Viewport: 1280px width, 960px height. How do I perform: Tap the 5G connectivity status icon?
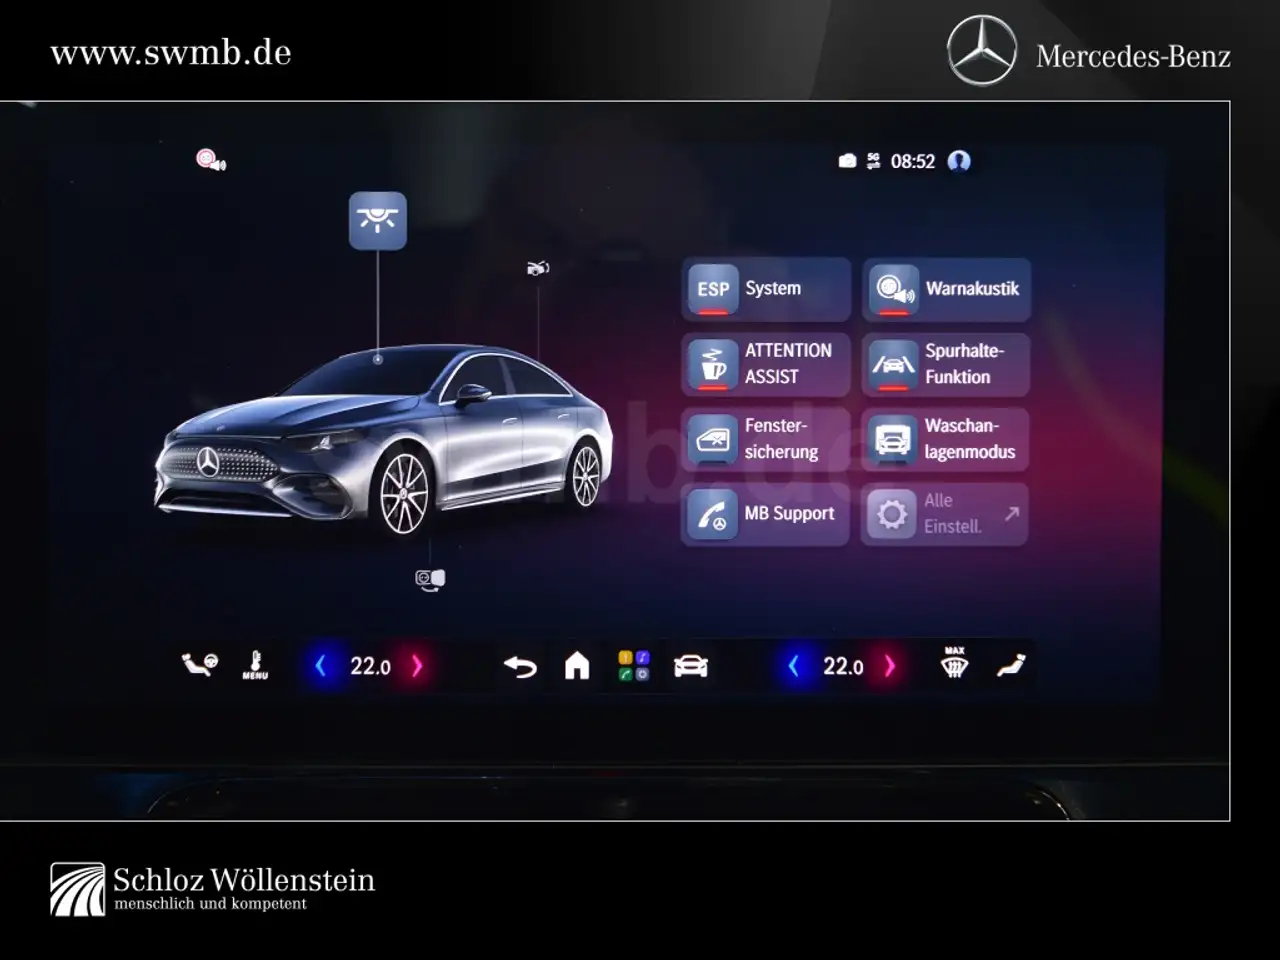[x=873, y=161]
